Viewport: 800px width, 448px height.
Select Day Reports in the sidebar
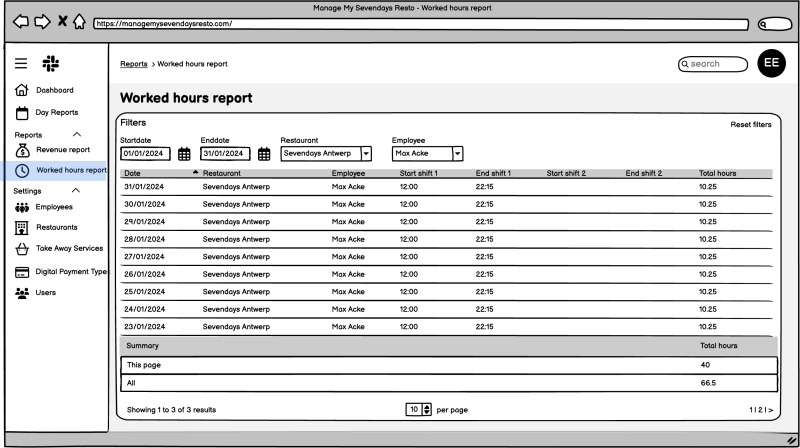pyautogui.click(x=56, y=112)
